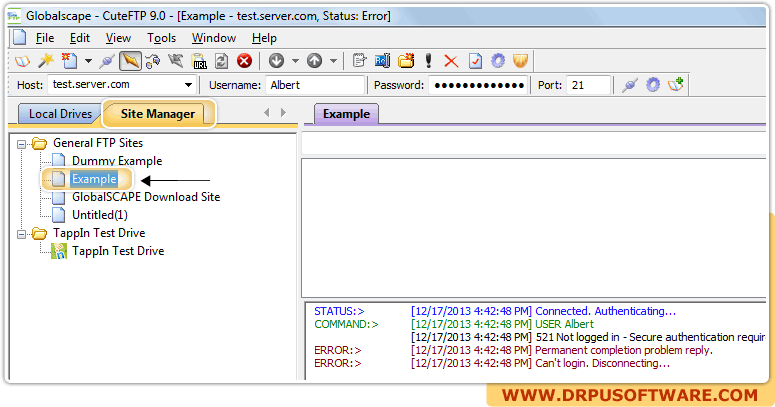Viewport: 775px width, 407px height.
Task: Open the Window menu
Action: (214, 38)
